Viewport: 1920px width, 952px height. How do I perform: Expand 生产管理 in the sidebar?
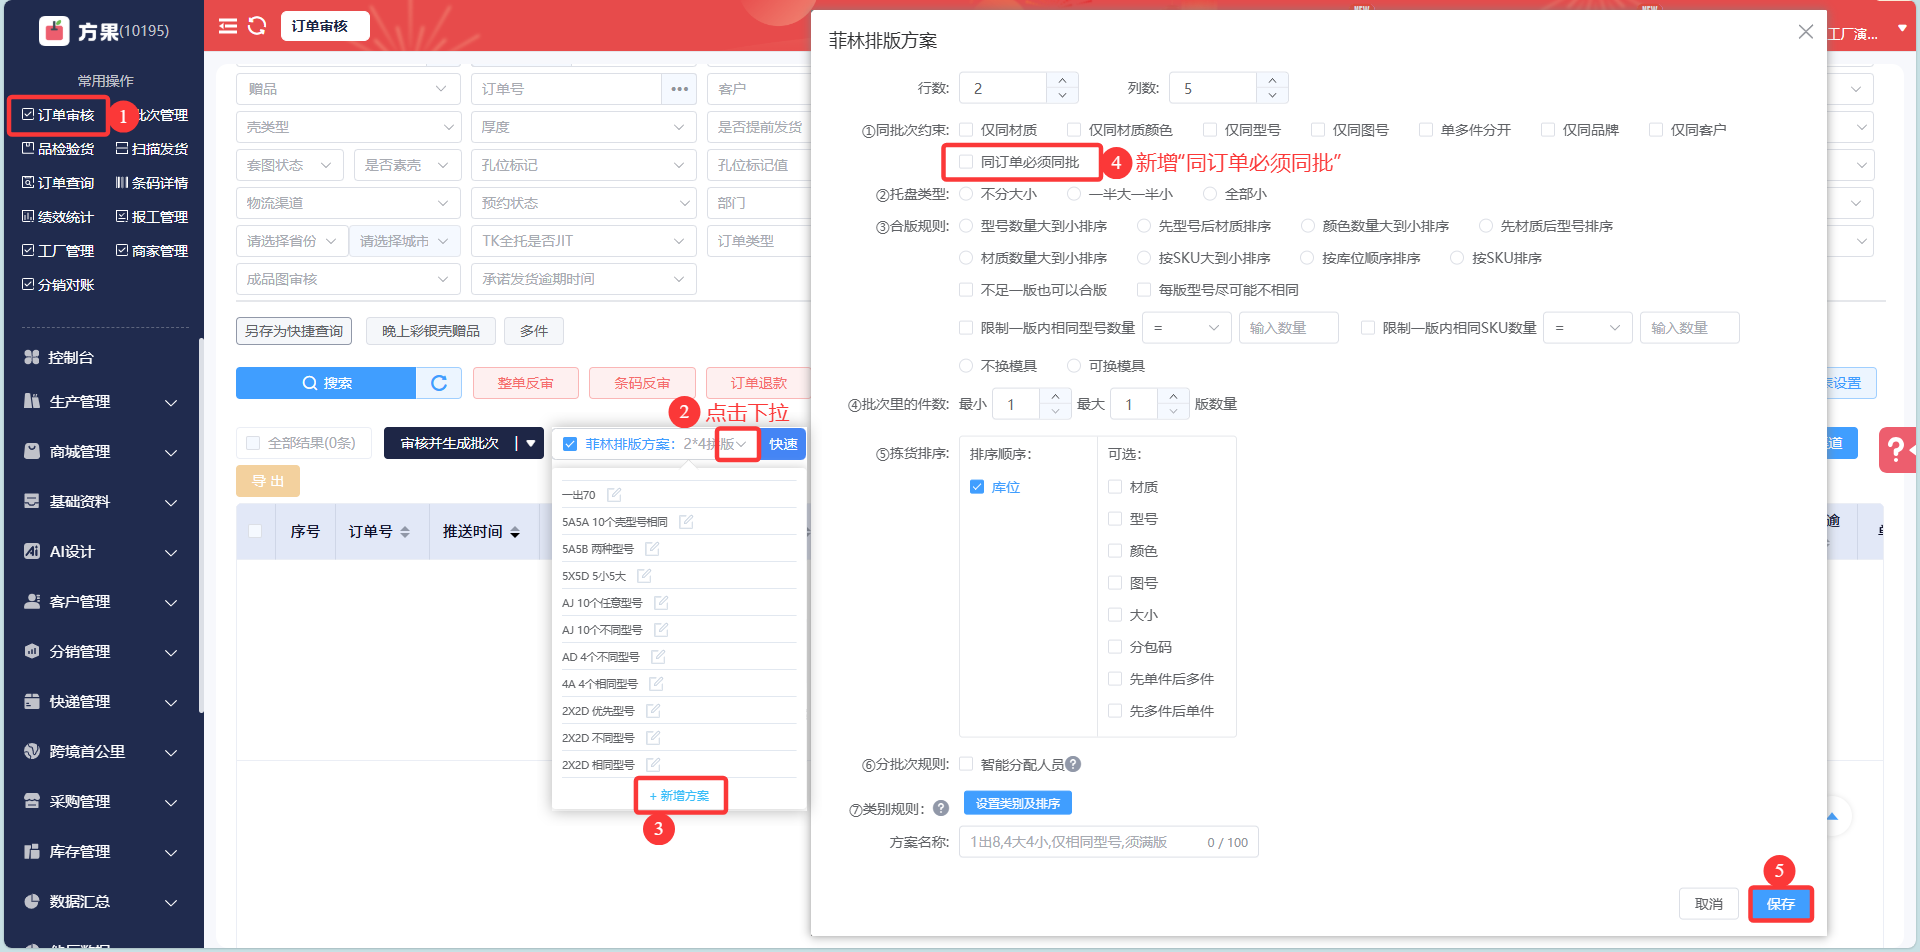[x=100, y=402]
